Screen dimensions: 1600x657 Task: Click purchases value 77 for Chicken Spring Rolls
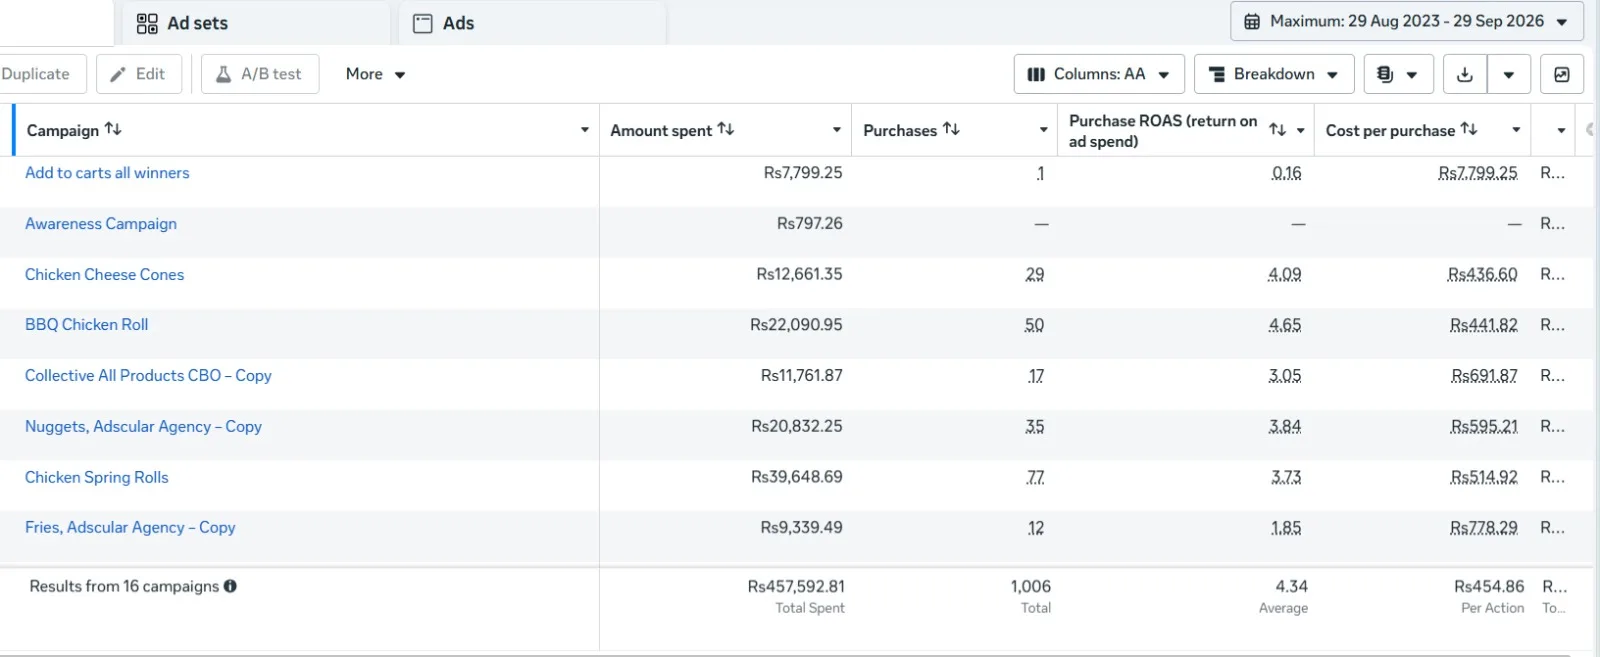pos(1036,477)
